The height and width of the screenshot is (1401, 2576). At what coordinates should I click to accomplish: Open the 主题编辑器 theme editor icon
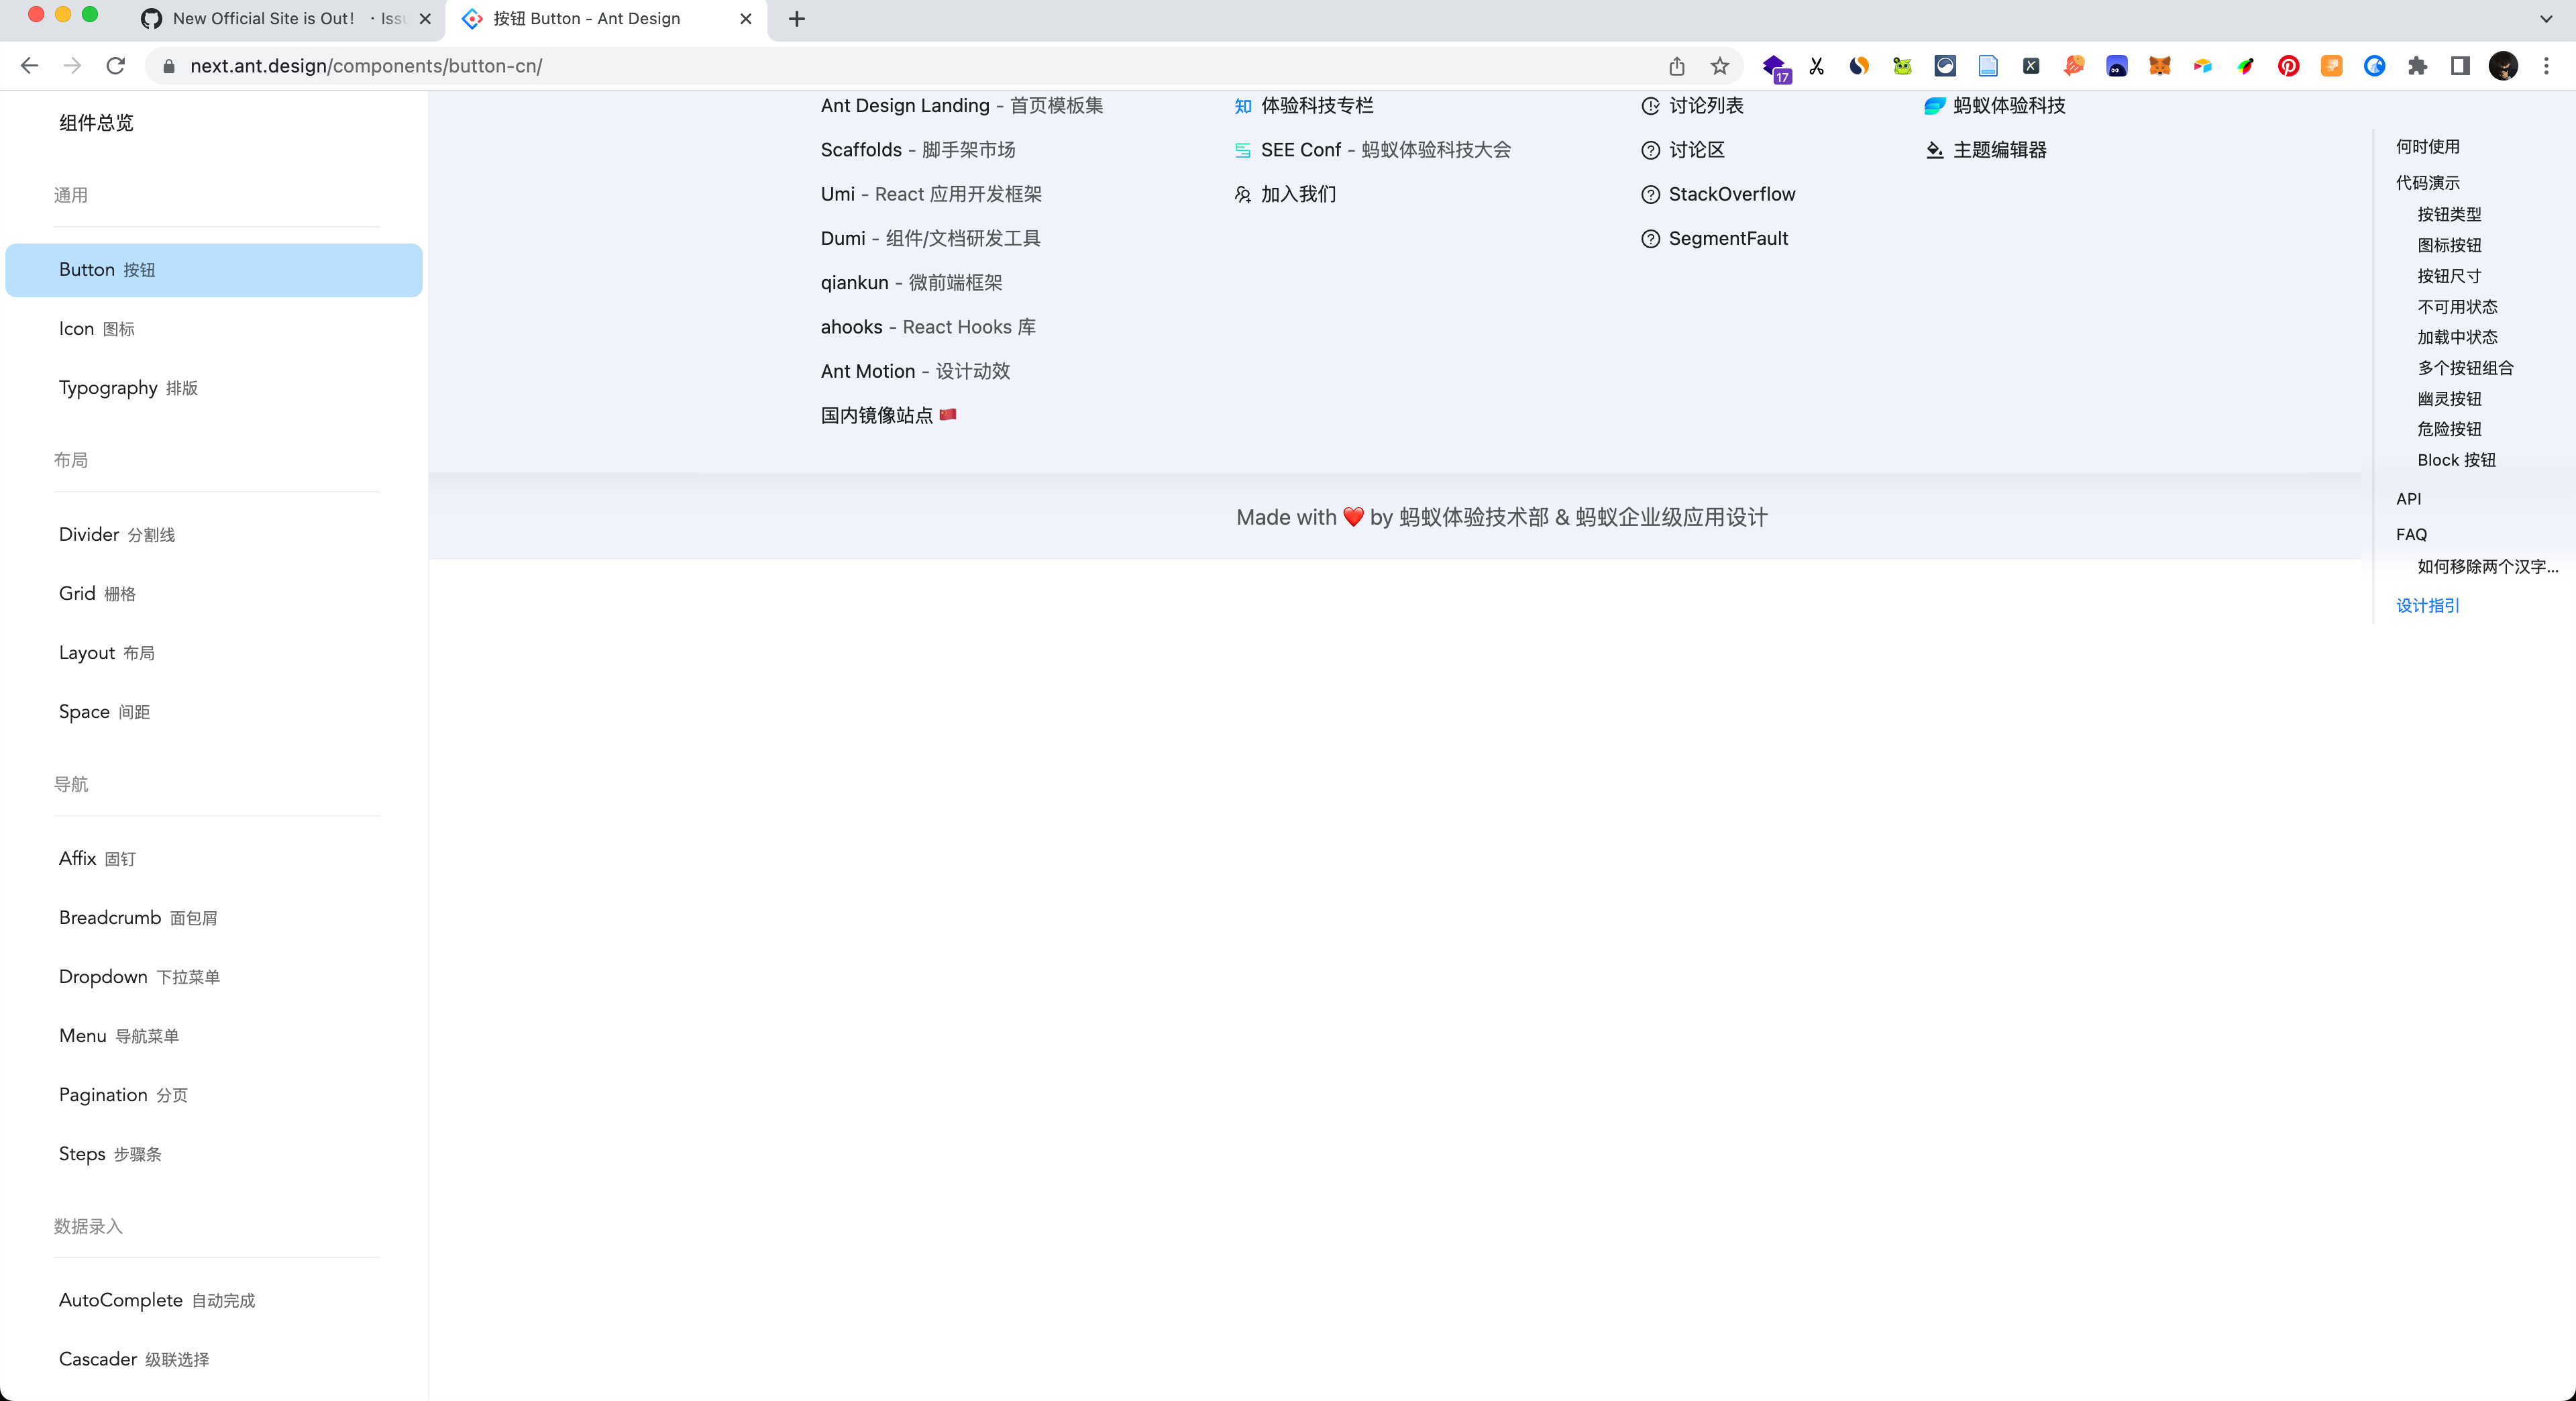click(x=1933, y=150)
